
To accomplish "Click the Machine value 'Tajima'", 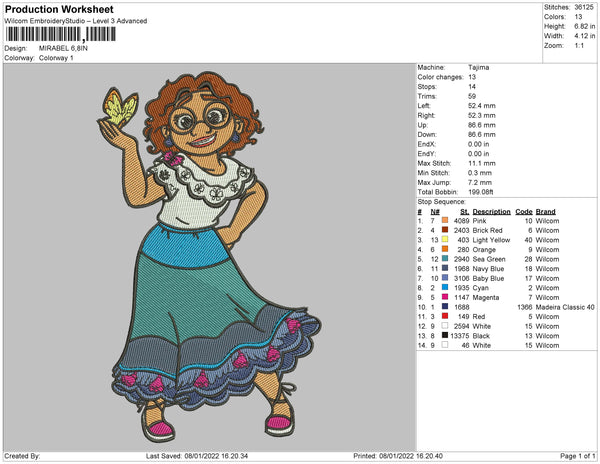I will click(x=479, y=67).
